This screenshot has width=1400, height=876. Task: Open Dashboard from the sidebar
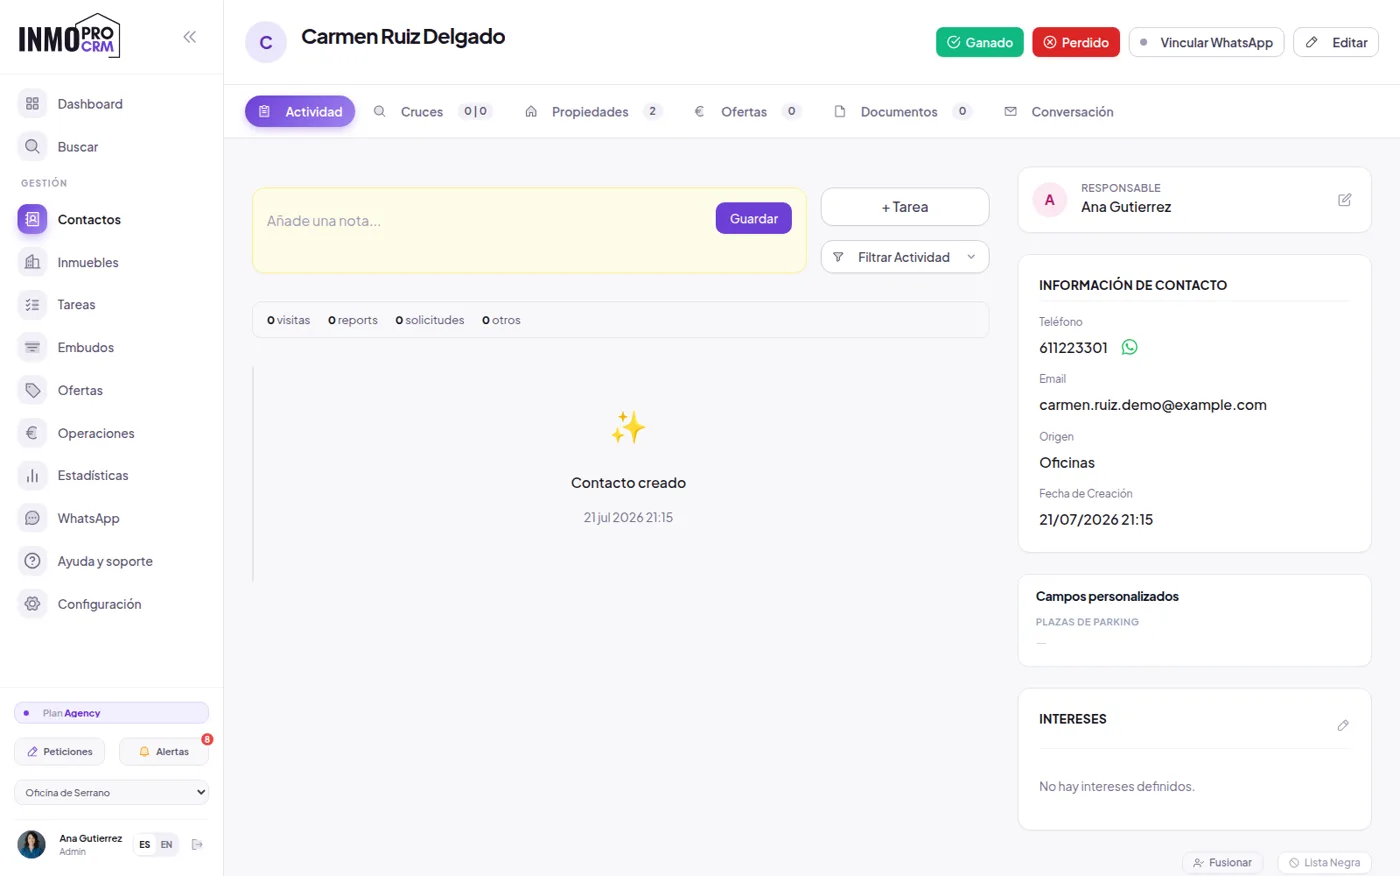90,104
